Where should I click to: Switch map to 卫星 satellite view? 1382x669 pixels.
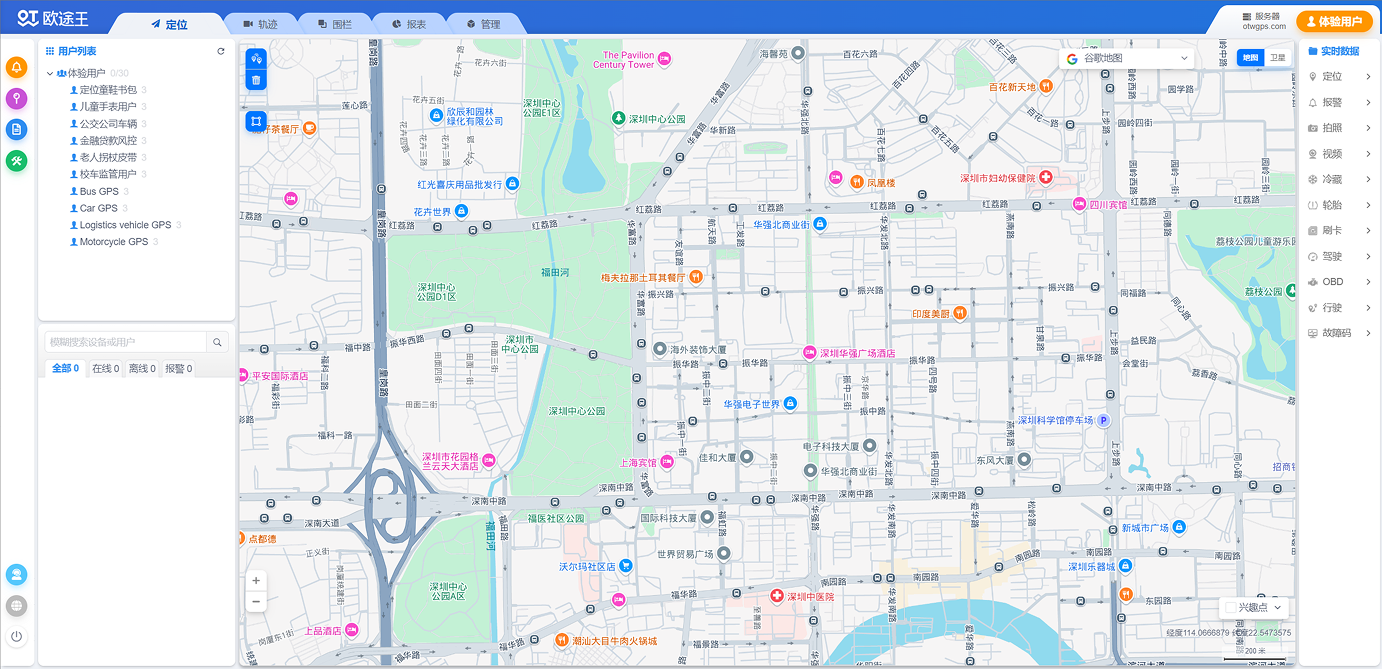[x=1277, y=58]
